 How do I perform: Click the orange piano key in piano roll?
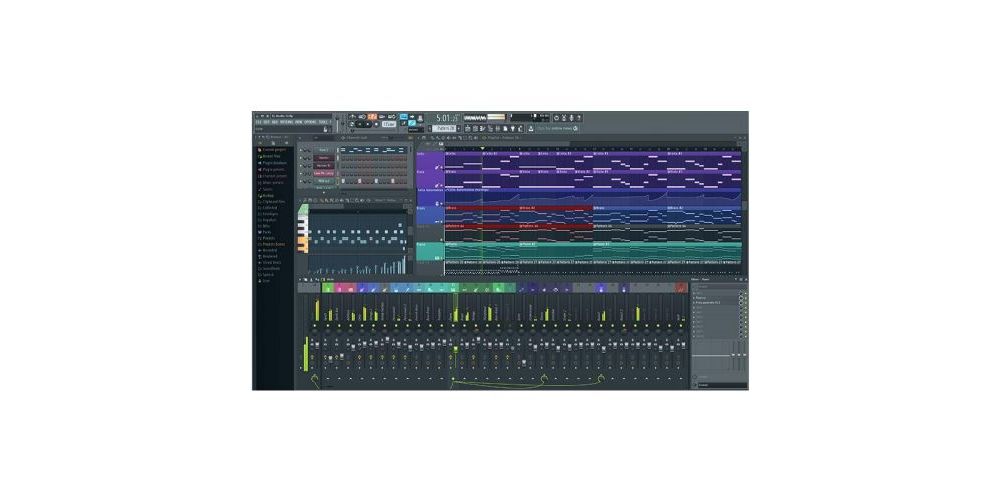(302, 242)
